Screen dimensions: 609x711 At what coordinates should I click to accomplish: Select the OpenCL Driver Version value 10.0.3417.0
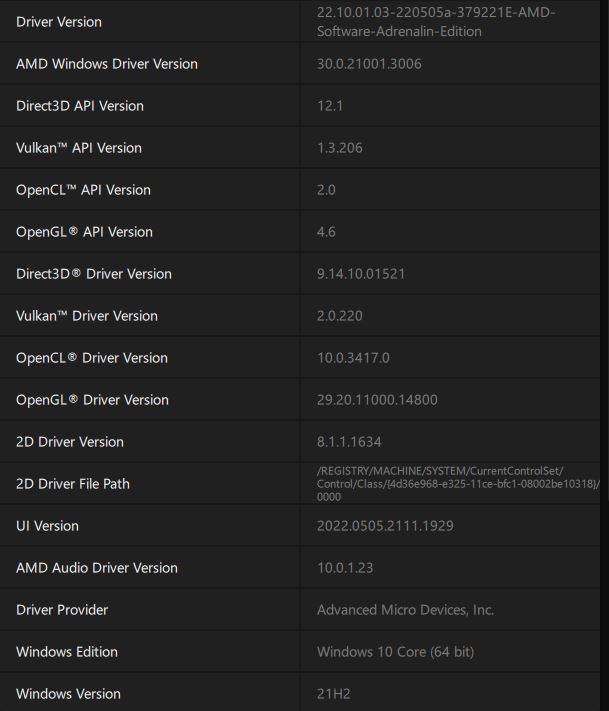(353, 358)
